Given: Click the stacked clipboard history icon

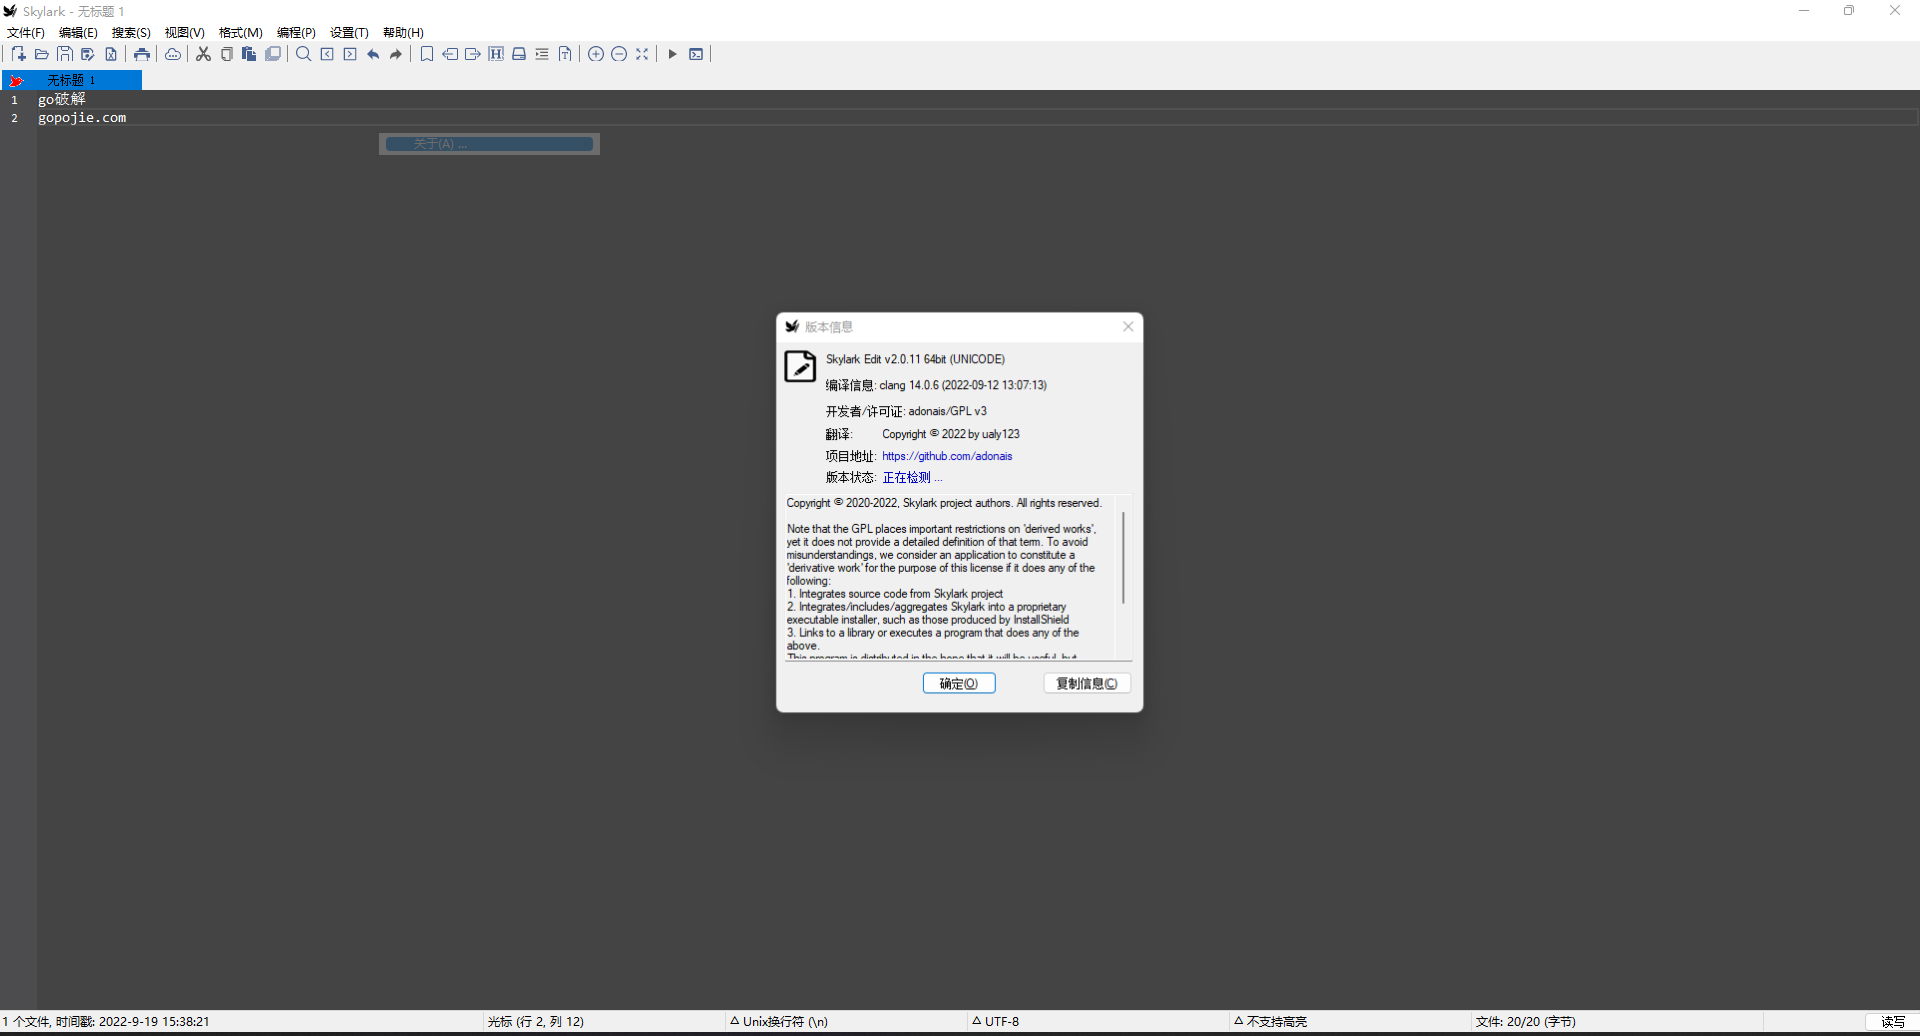Looking at the screenshot, I should [x=272, y=54].
